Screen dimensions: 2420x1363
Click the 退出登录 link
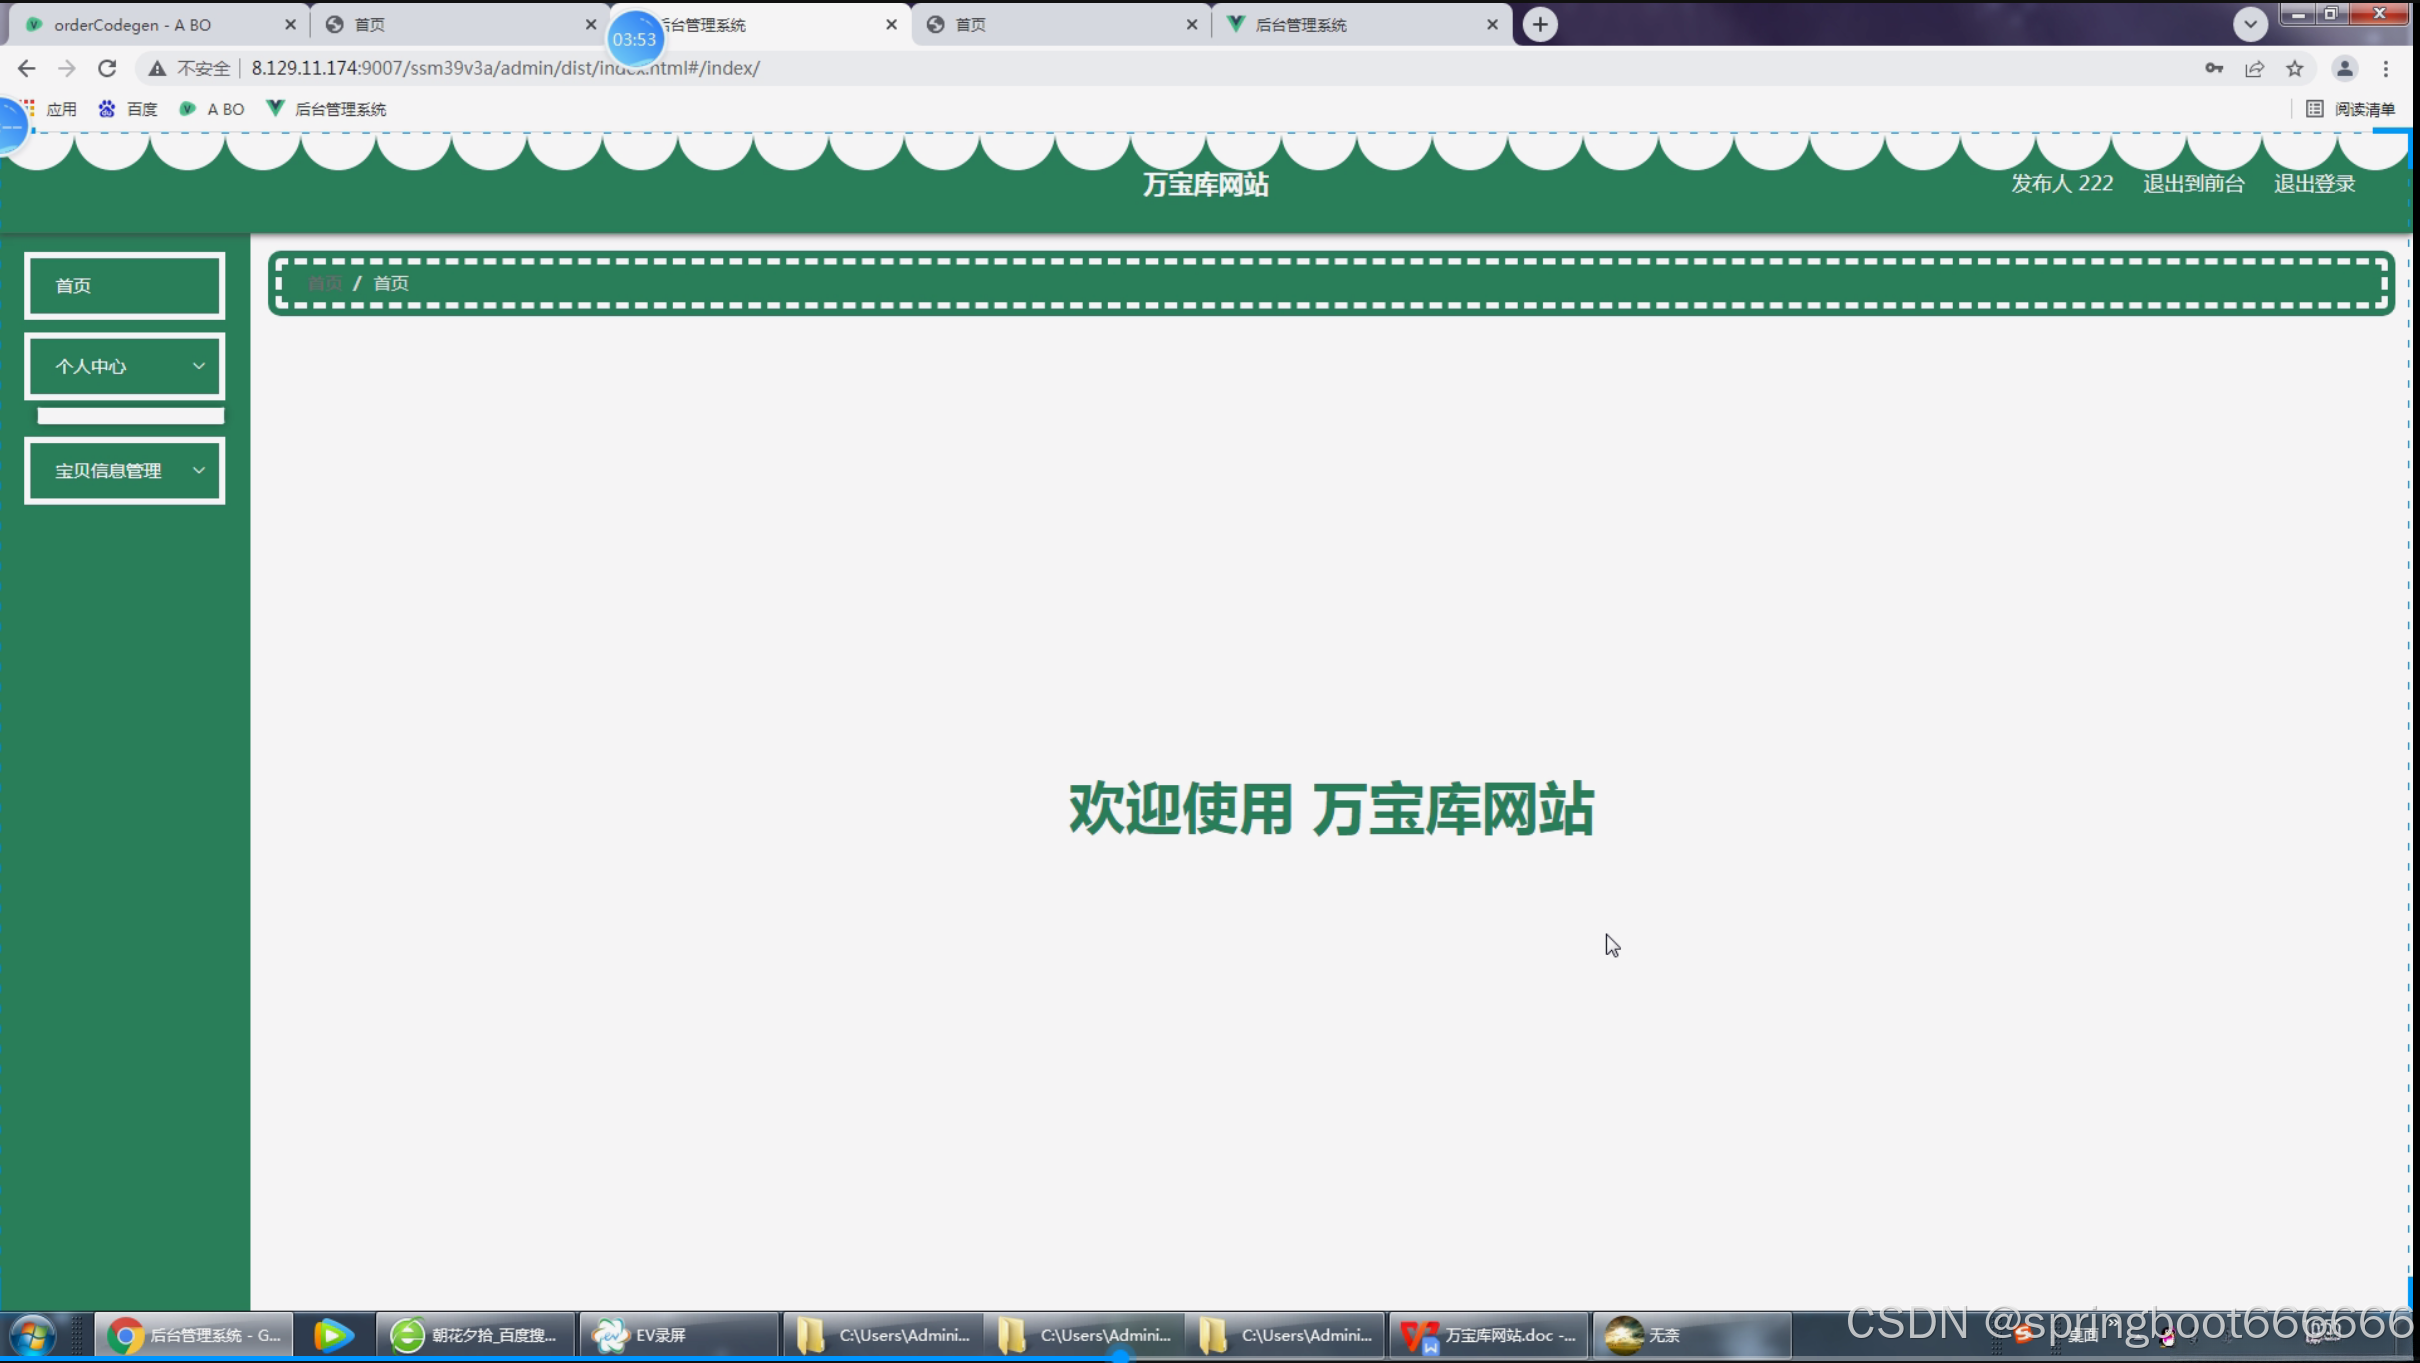[2314, 184]
